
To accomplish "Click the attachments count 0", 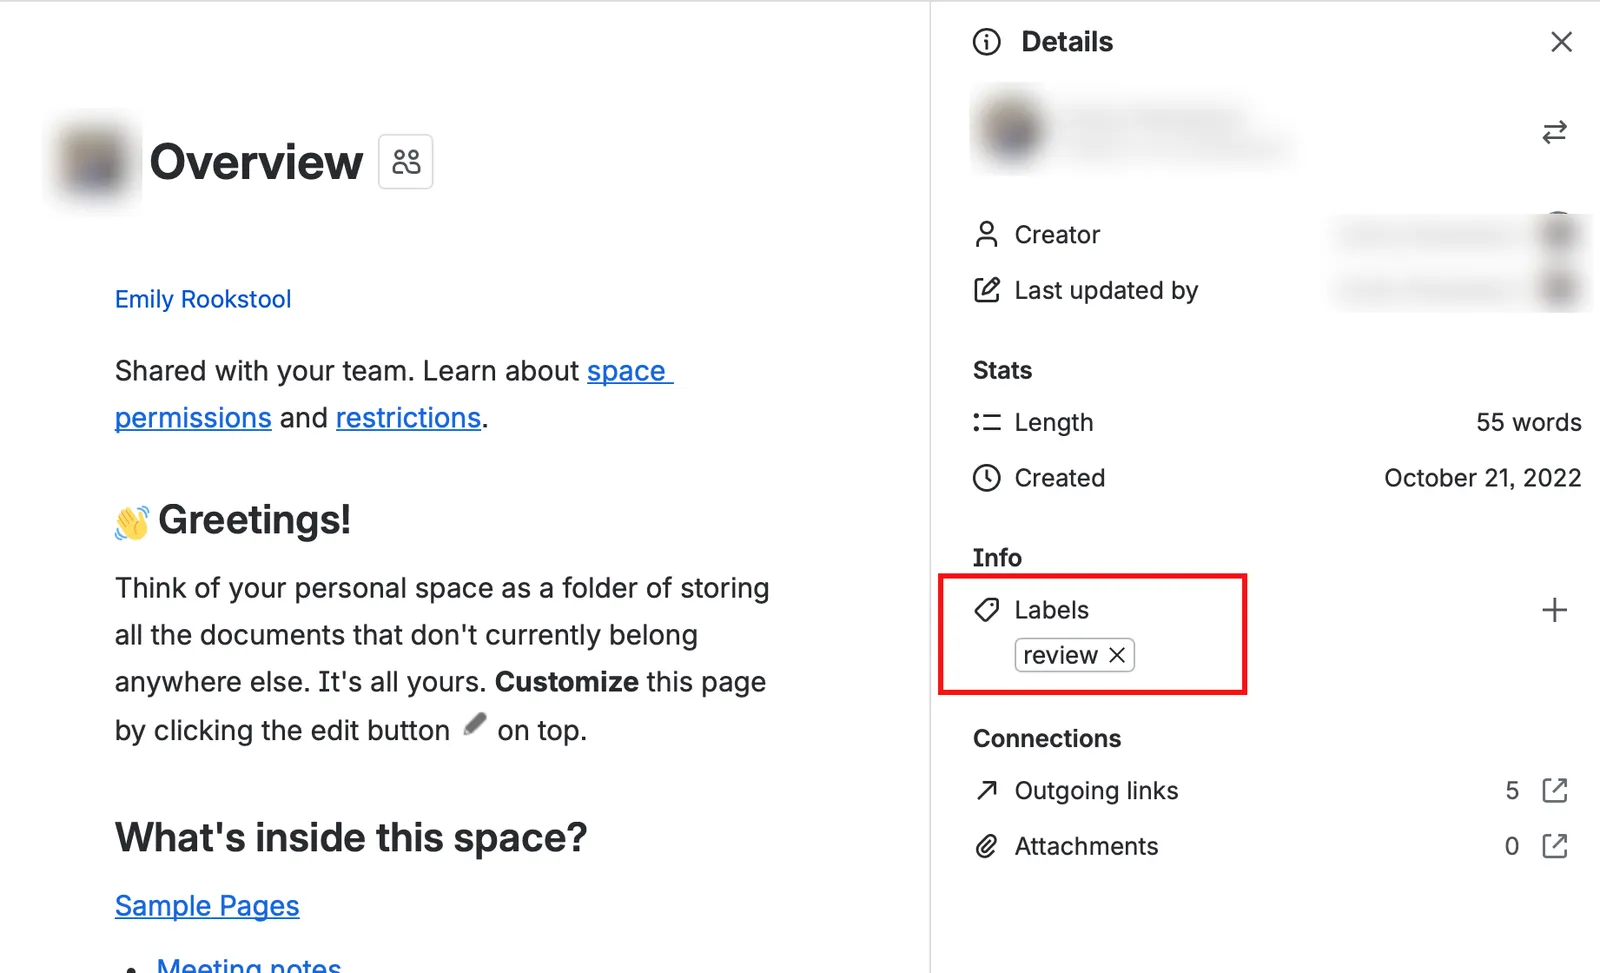I will (1512, 846).
